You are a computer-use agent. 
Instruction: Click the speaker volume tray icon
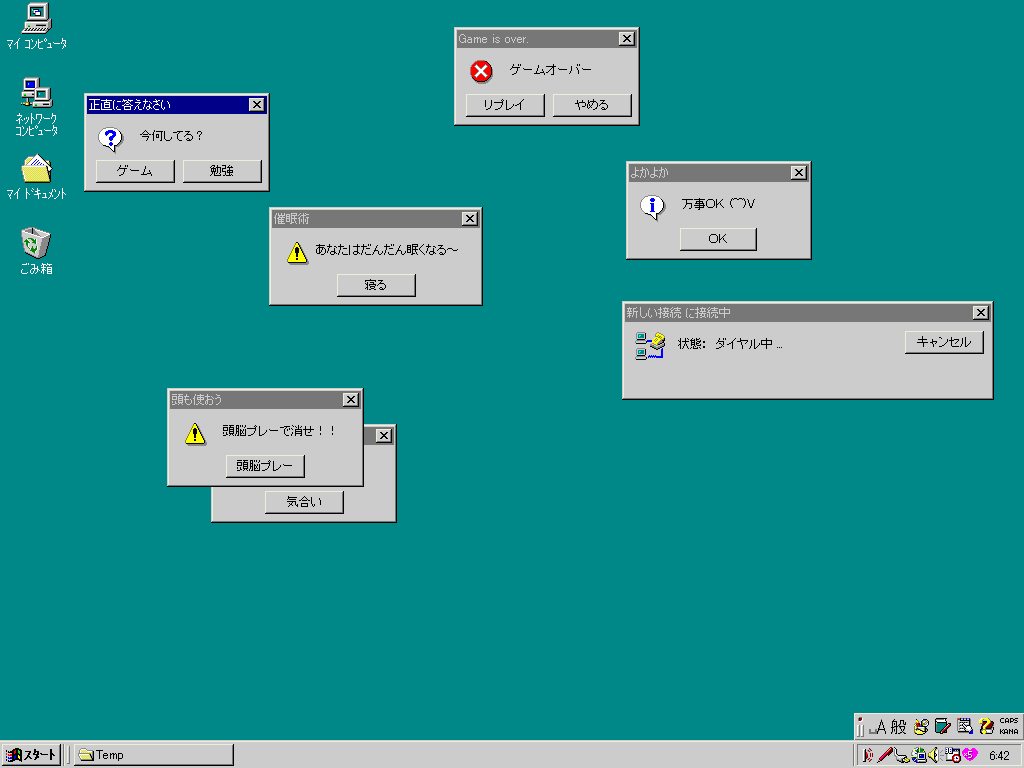(934, 755)
